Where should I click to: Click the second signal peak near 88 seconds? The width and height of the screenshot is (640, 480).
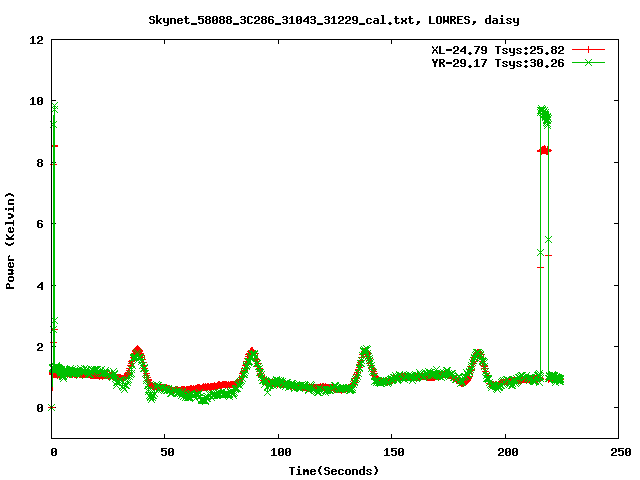[x=252, y=353]
